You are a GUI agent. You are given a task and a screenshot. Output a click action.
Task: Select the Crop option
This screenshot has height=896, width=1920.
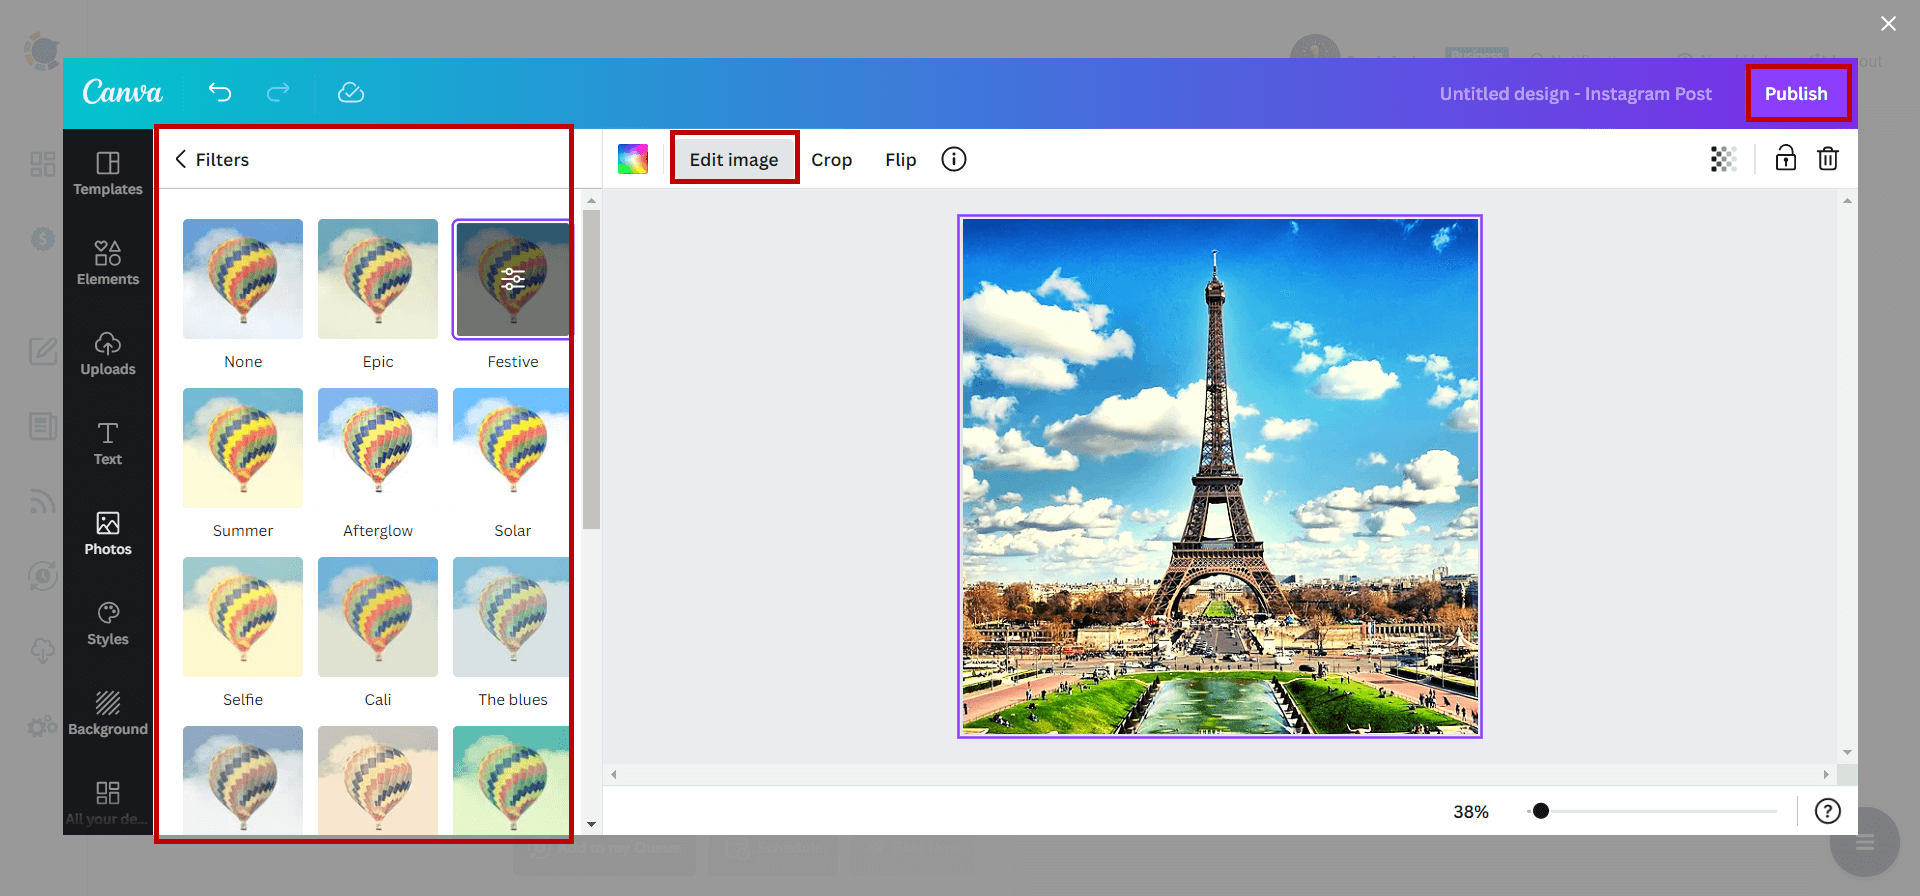coord(831,160)
